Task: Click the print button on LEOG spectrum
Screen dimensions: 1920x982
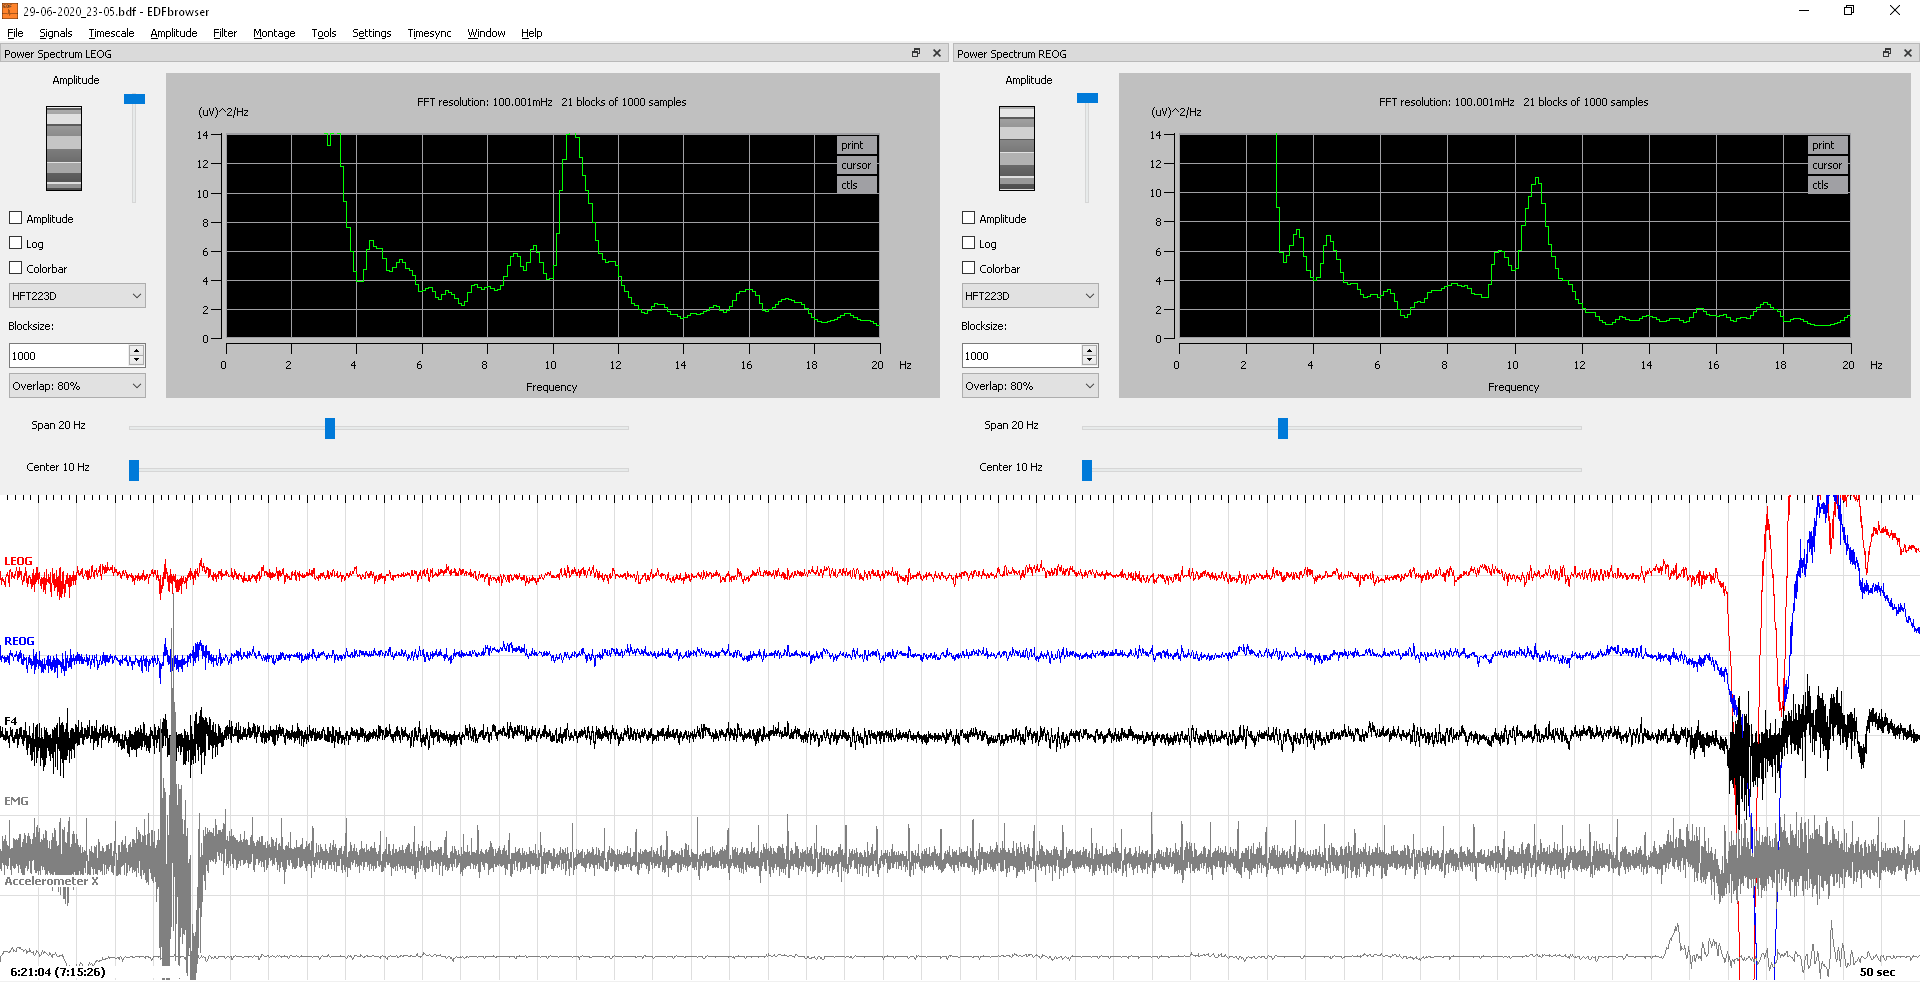Action: pyautogui.click(x=857, y=145)
